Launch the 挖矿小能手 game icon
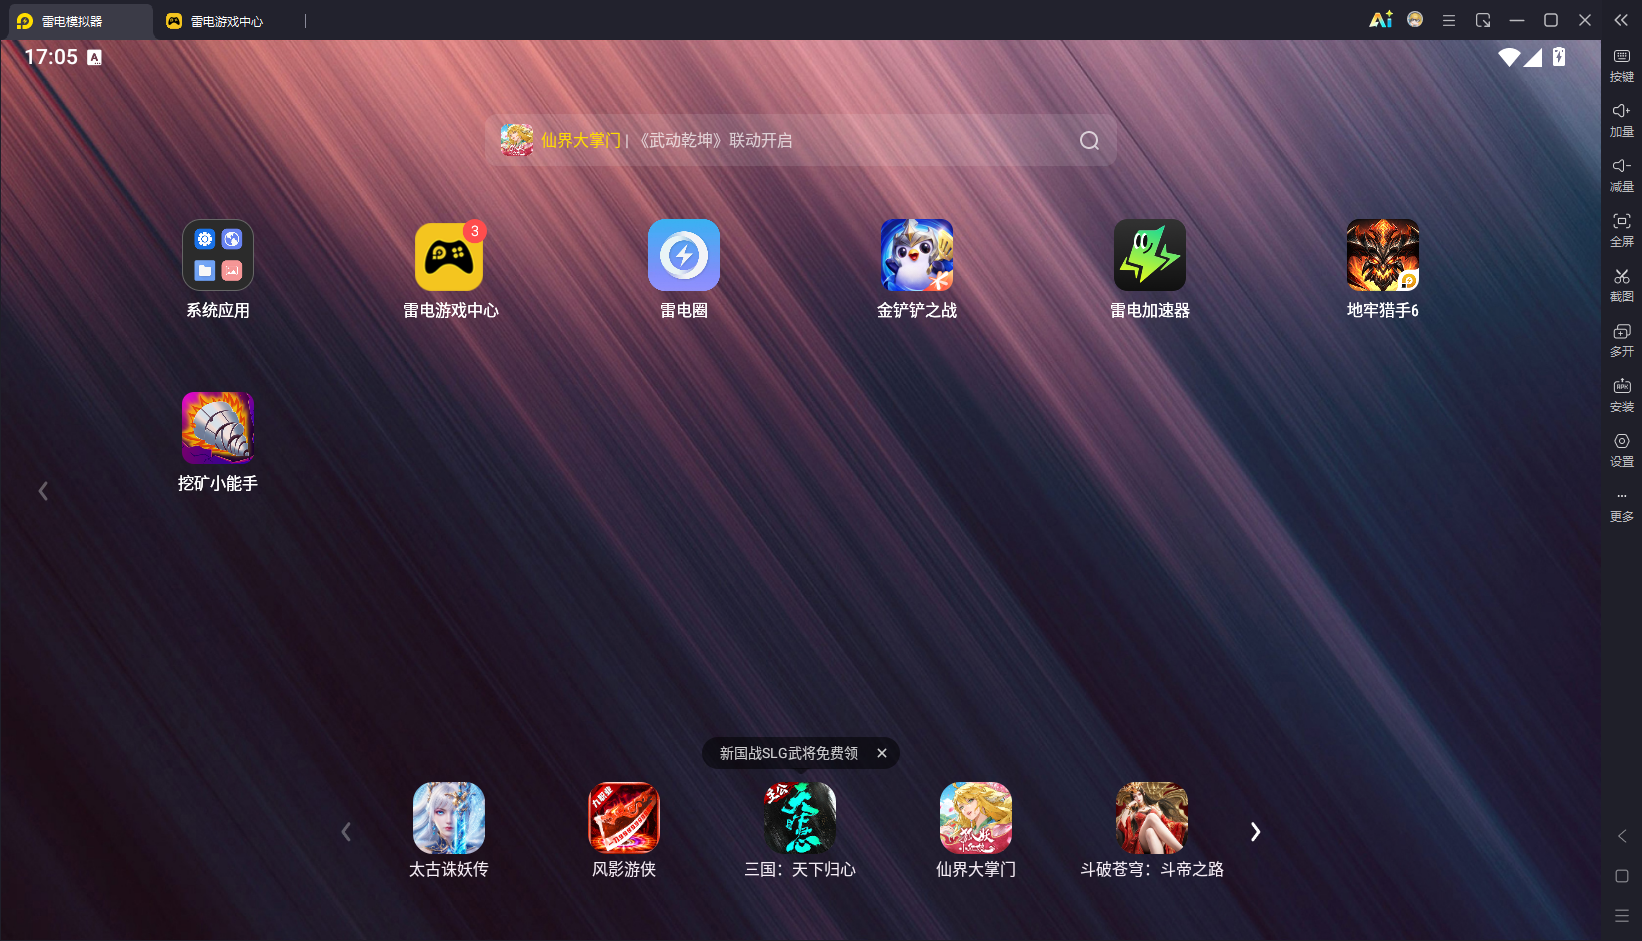This screenshot has height=941, width=1642. point(218,428)
